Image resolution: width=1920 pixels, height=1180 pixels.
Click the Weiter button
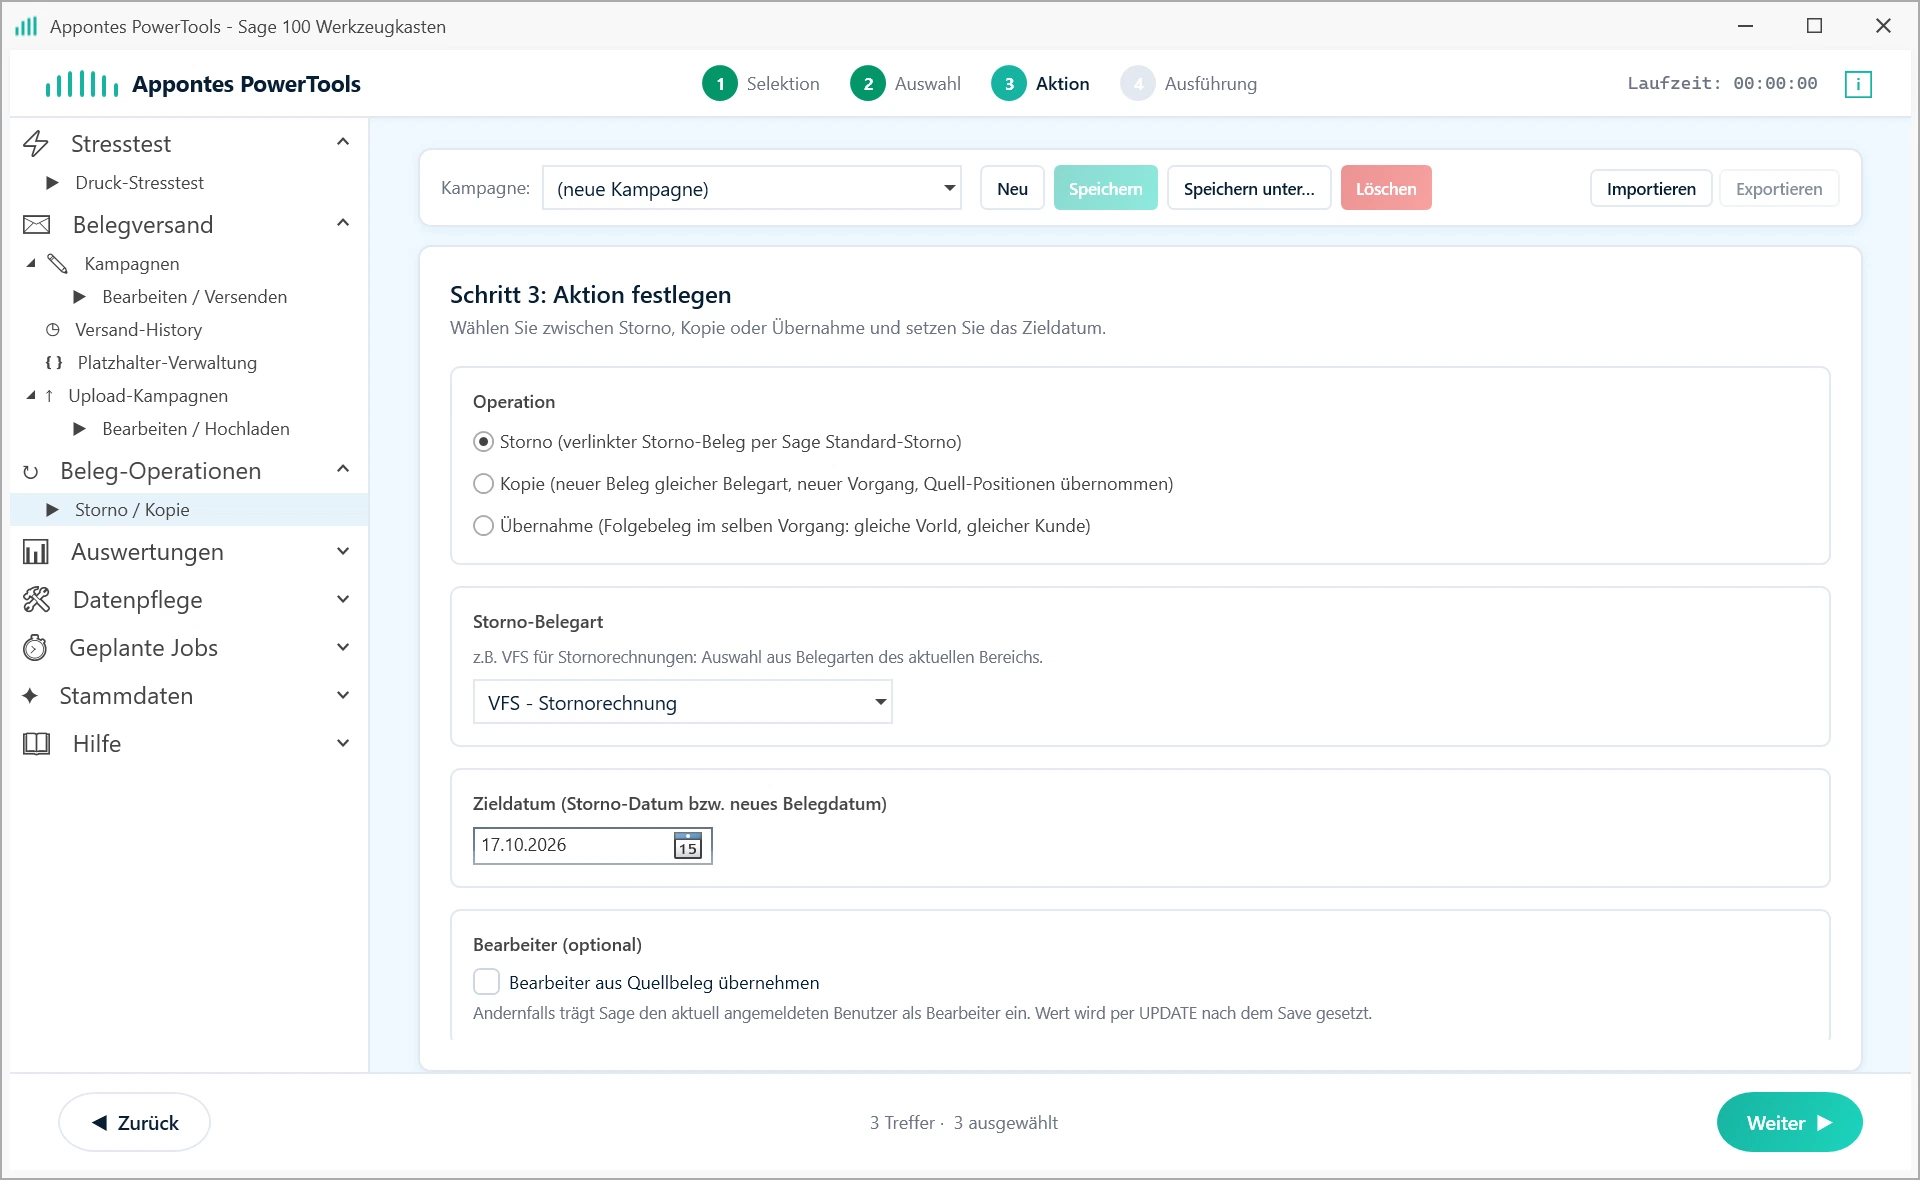click(x=1789, y=1122)
